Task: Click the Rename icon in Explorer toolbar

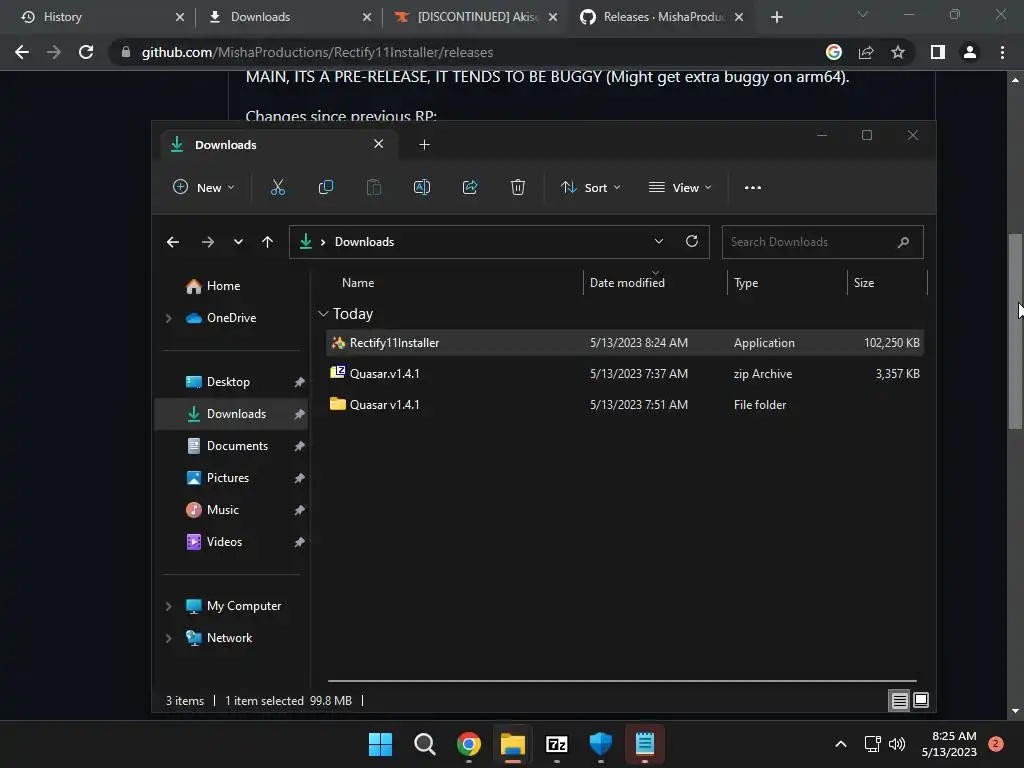Action: tap(422, 187)
